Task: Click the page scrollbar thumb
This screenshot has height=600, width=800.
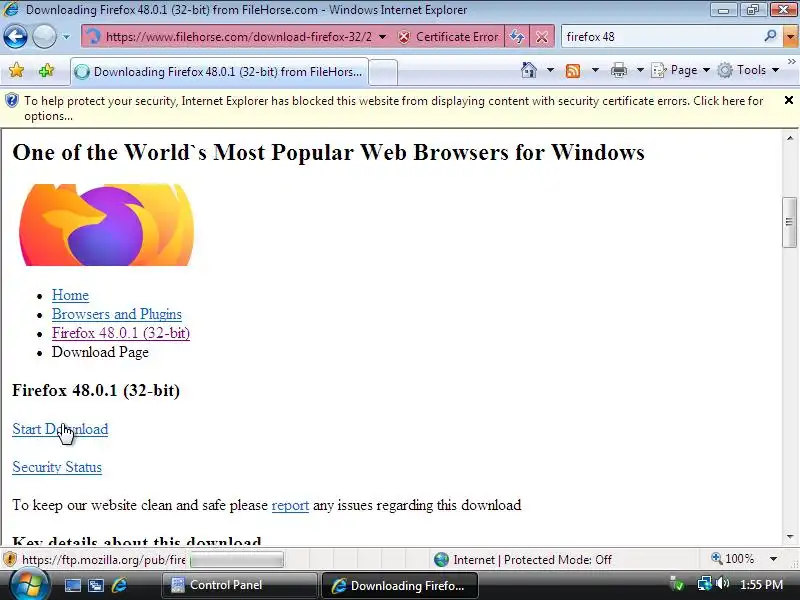Action: [x=789, y=222]
